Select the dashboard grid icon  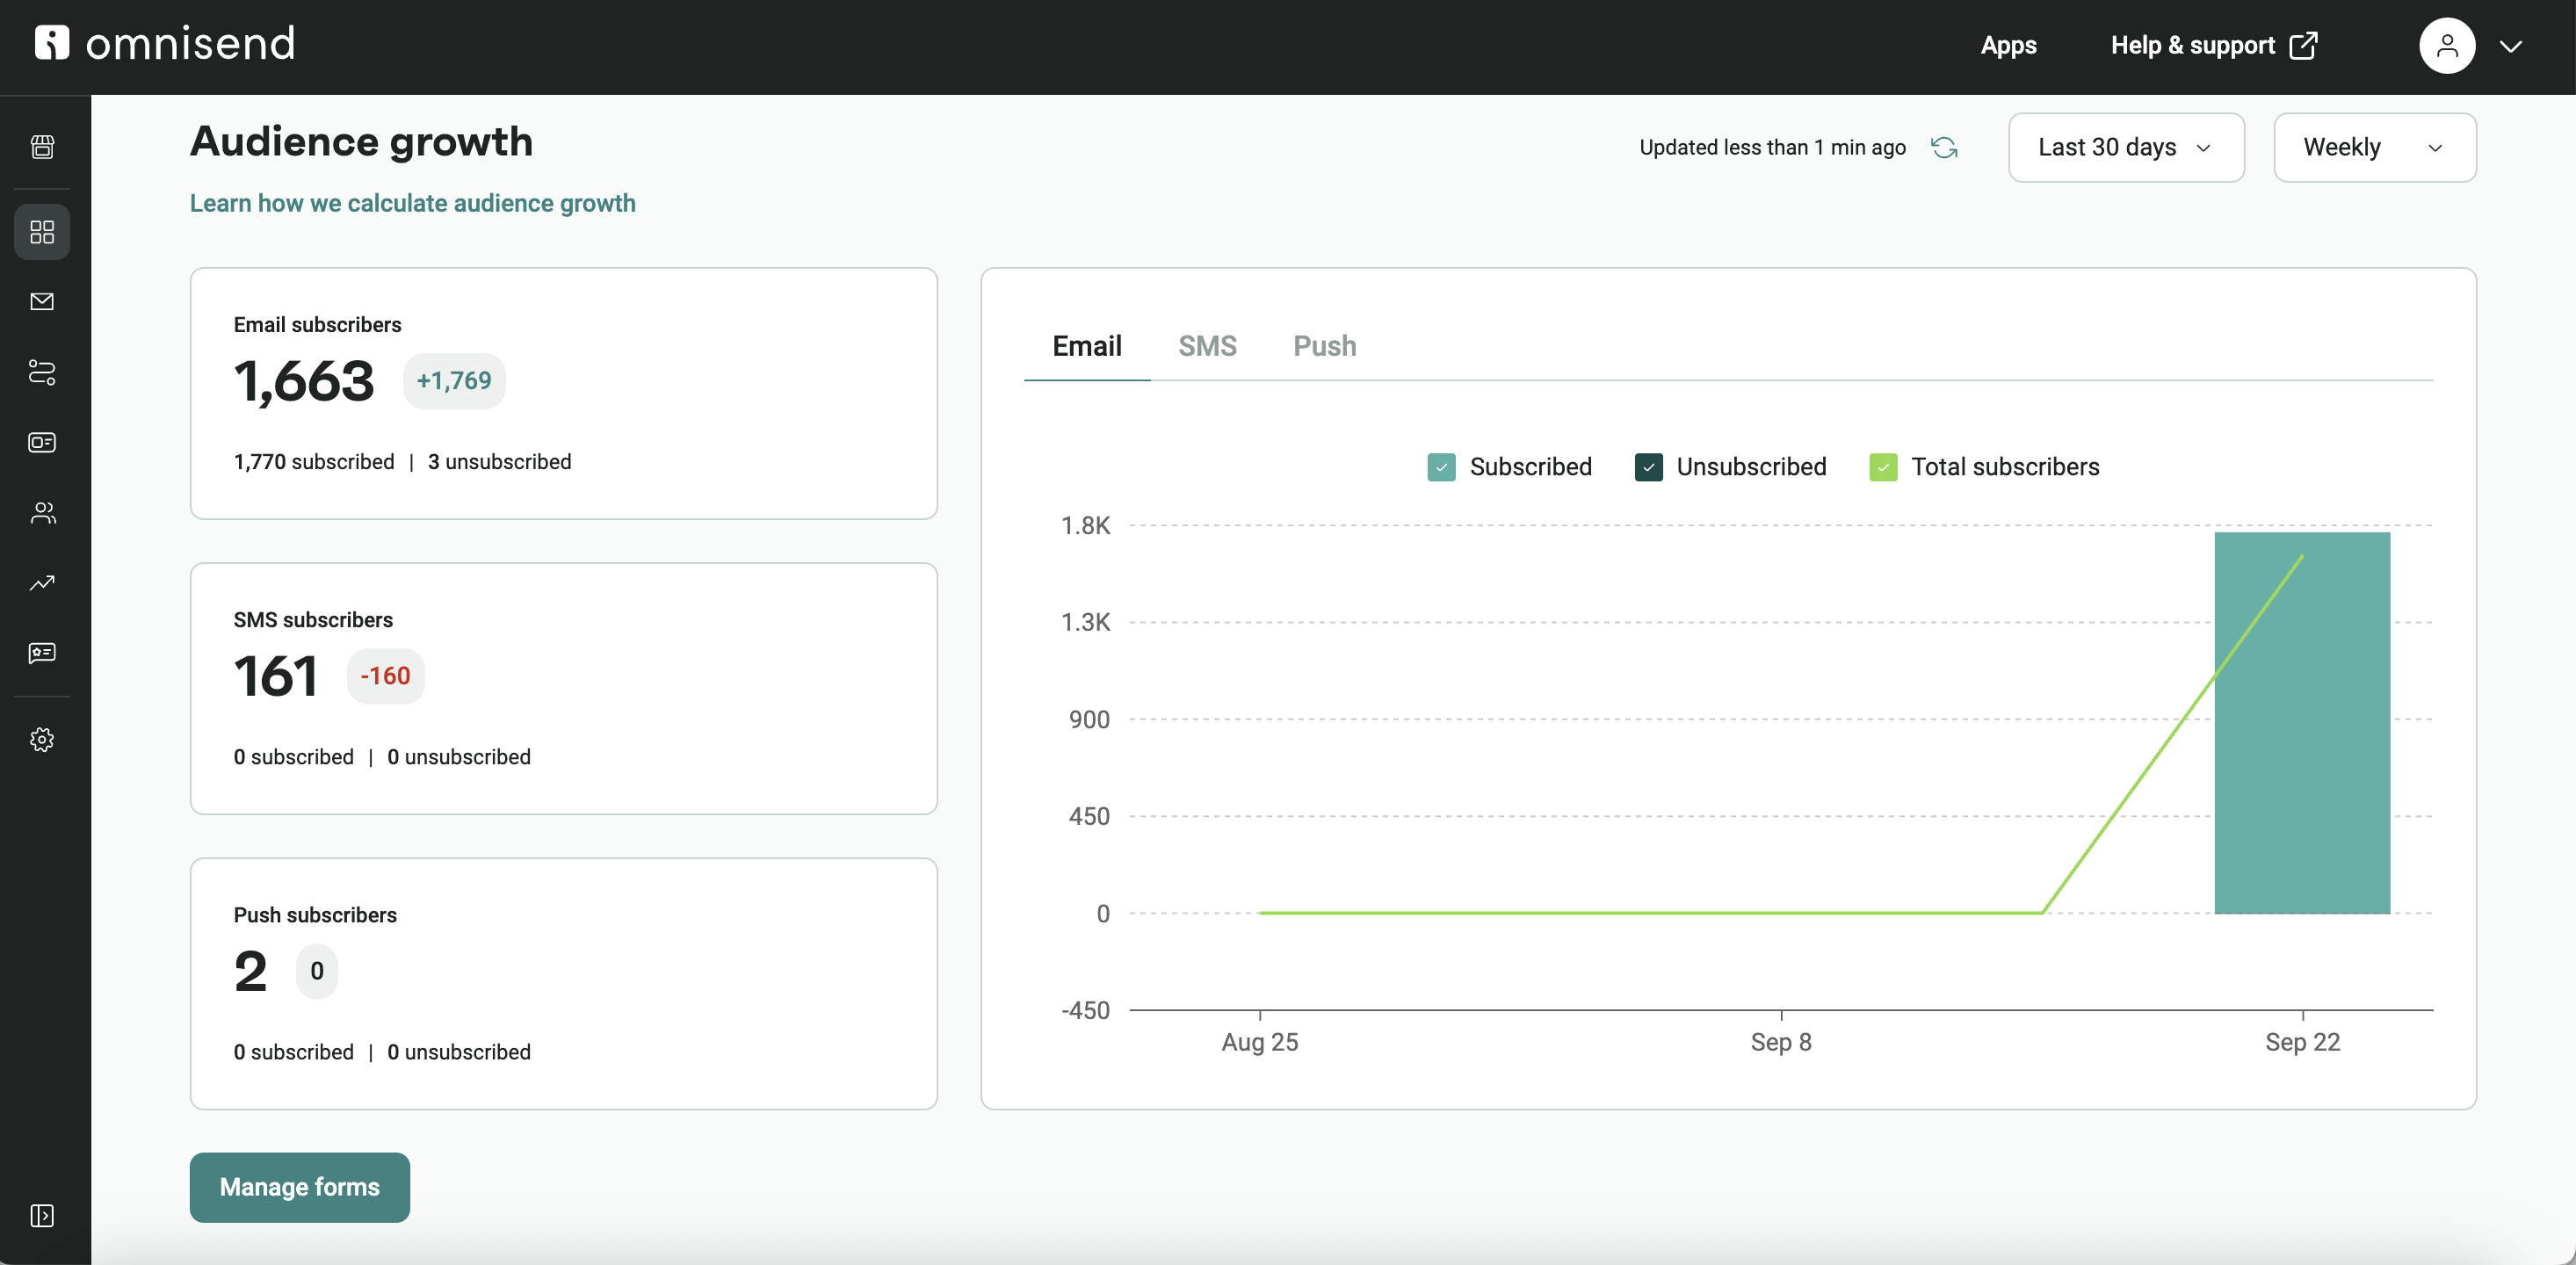42,231
